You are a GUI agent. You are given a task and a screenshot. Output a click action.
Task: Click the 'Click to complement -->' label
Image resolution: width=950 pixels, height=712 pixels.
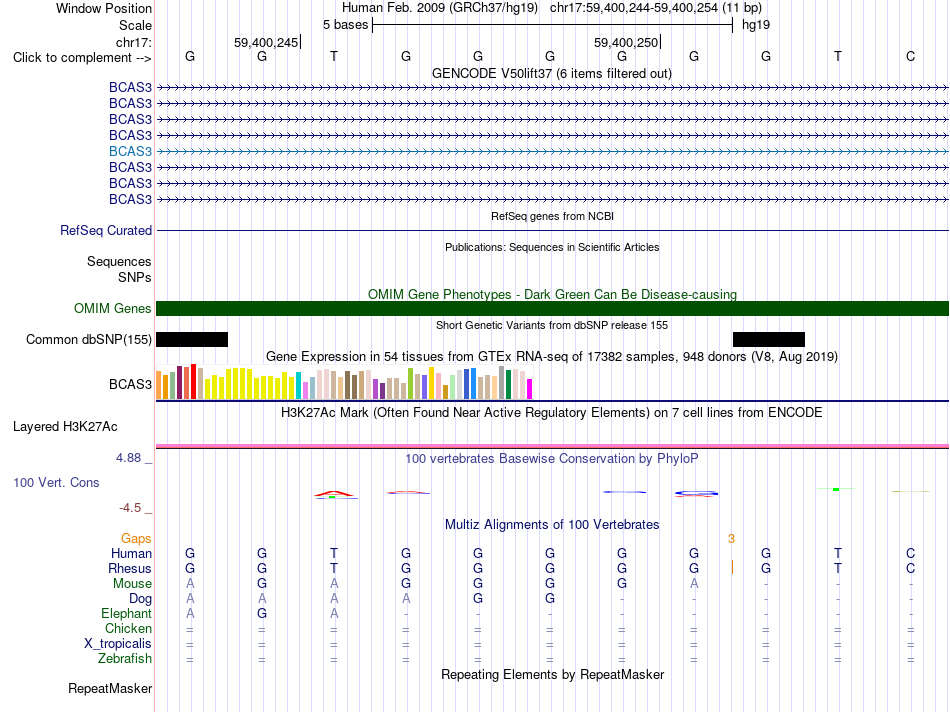pyautogui.click(x=82, y=58)
